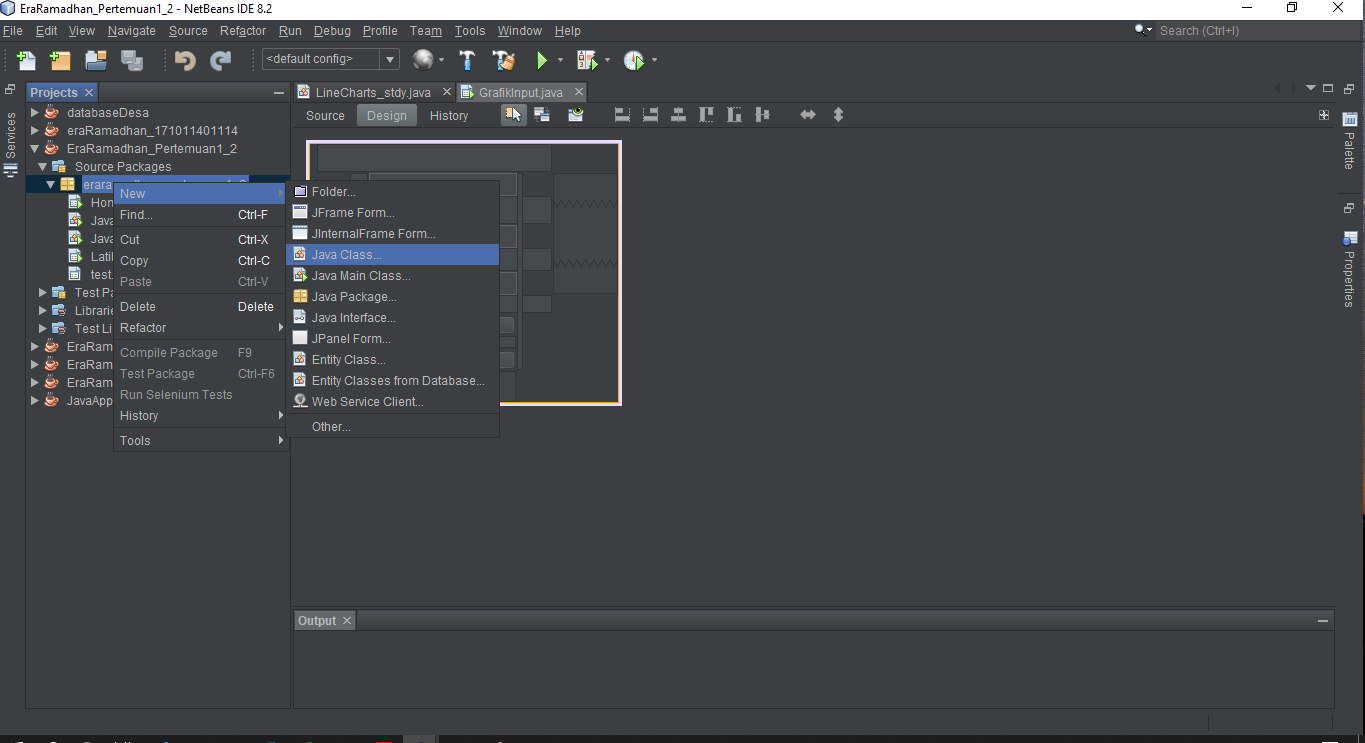
Task: Click the Search magnifier icon
Action: point(1142,30)
